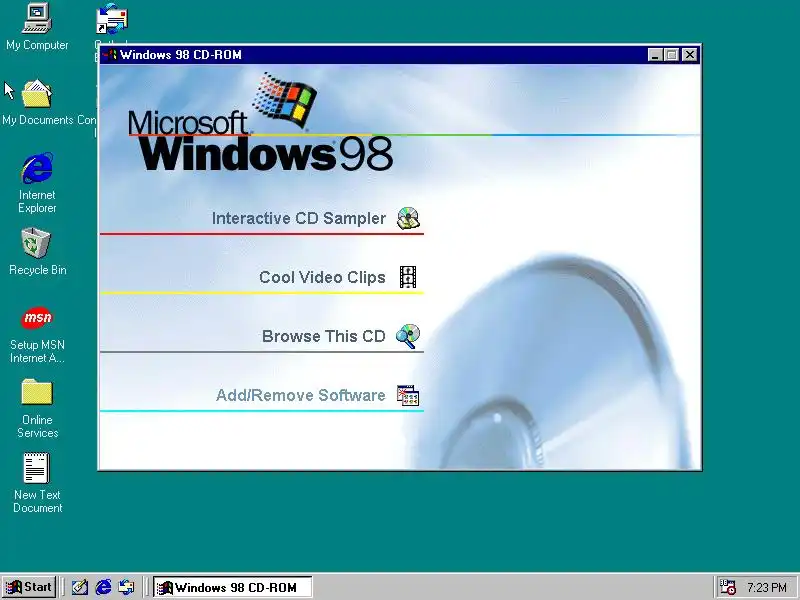Launch Internet Explorer from Quick Launch

[x=103, y=587]
